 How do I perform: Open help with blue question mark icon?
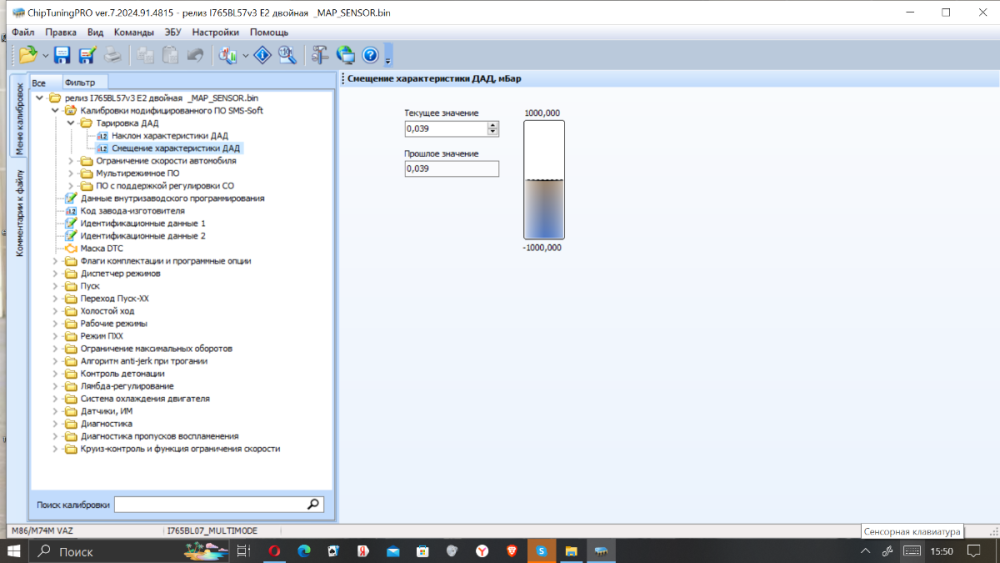370,55
